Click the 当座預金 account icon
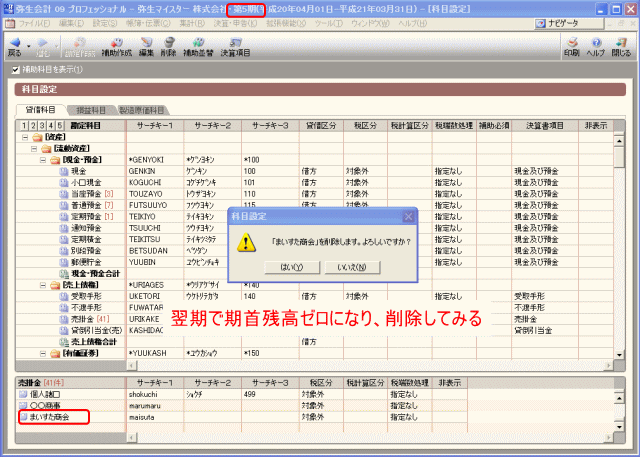 (x=64, y=194)
